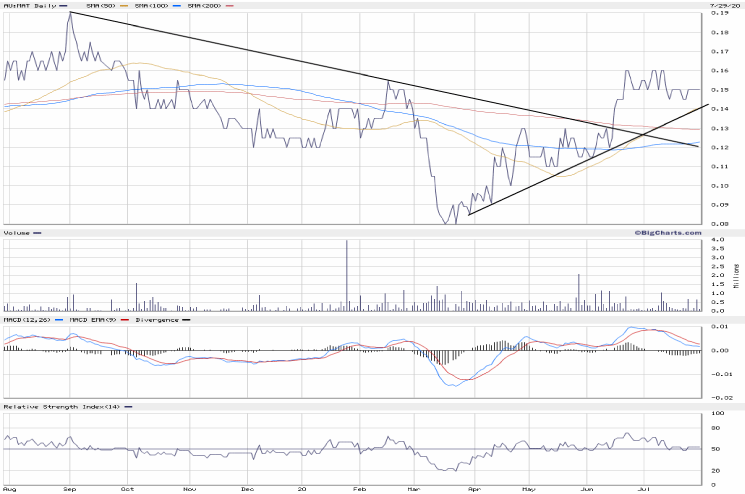Click the 0.13 price axis label
The image size is (745, 494).
(x=720, y=128)
